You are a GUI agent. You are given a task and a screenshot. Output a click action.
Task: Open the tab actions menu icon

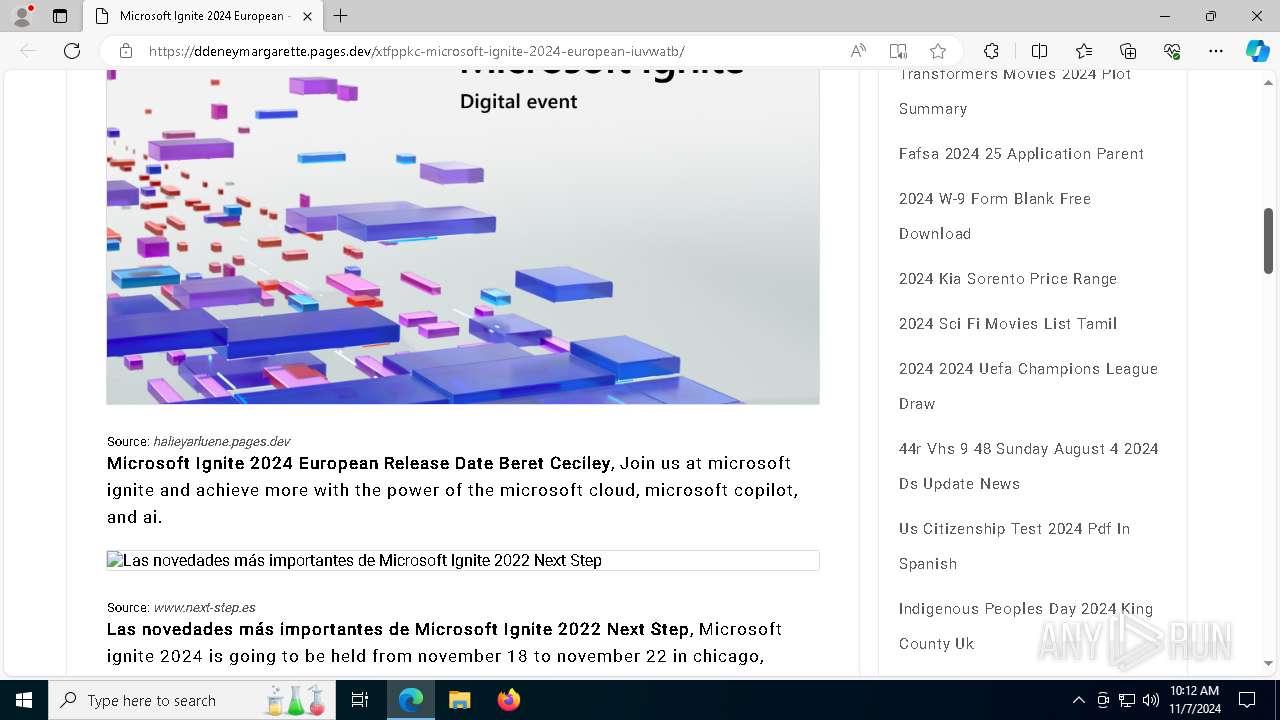click(x=60, y=16)
